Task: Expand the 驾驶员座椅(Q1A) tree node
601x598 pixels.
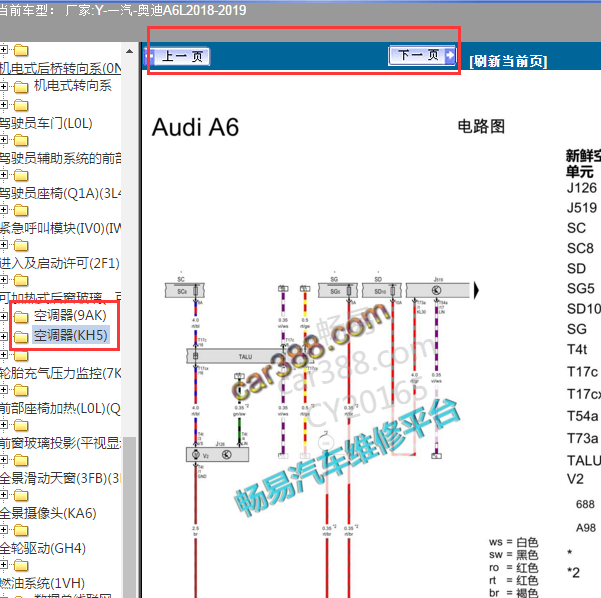Action: 3,175
